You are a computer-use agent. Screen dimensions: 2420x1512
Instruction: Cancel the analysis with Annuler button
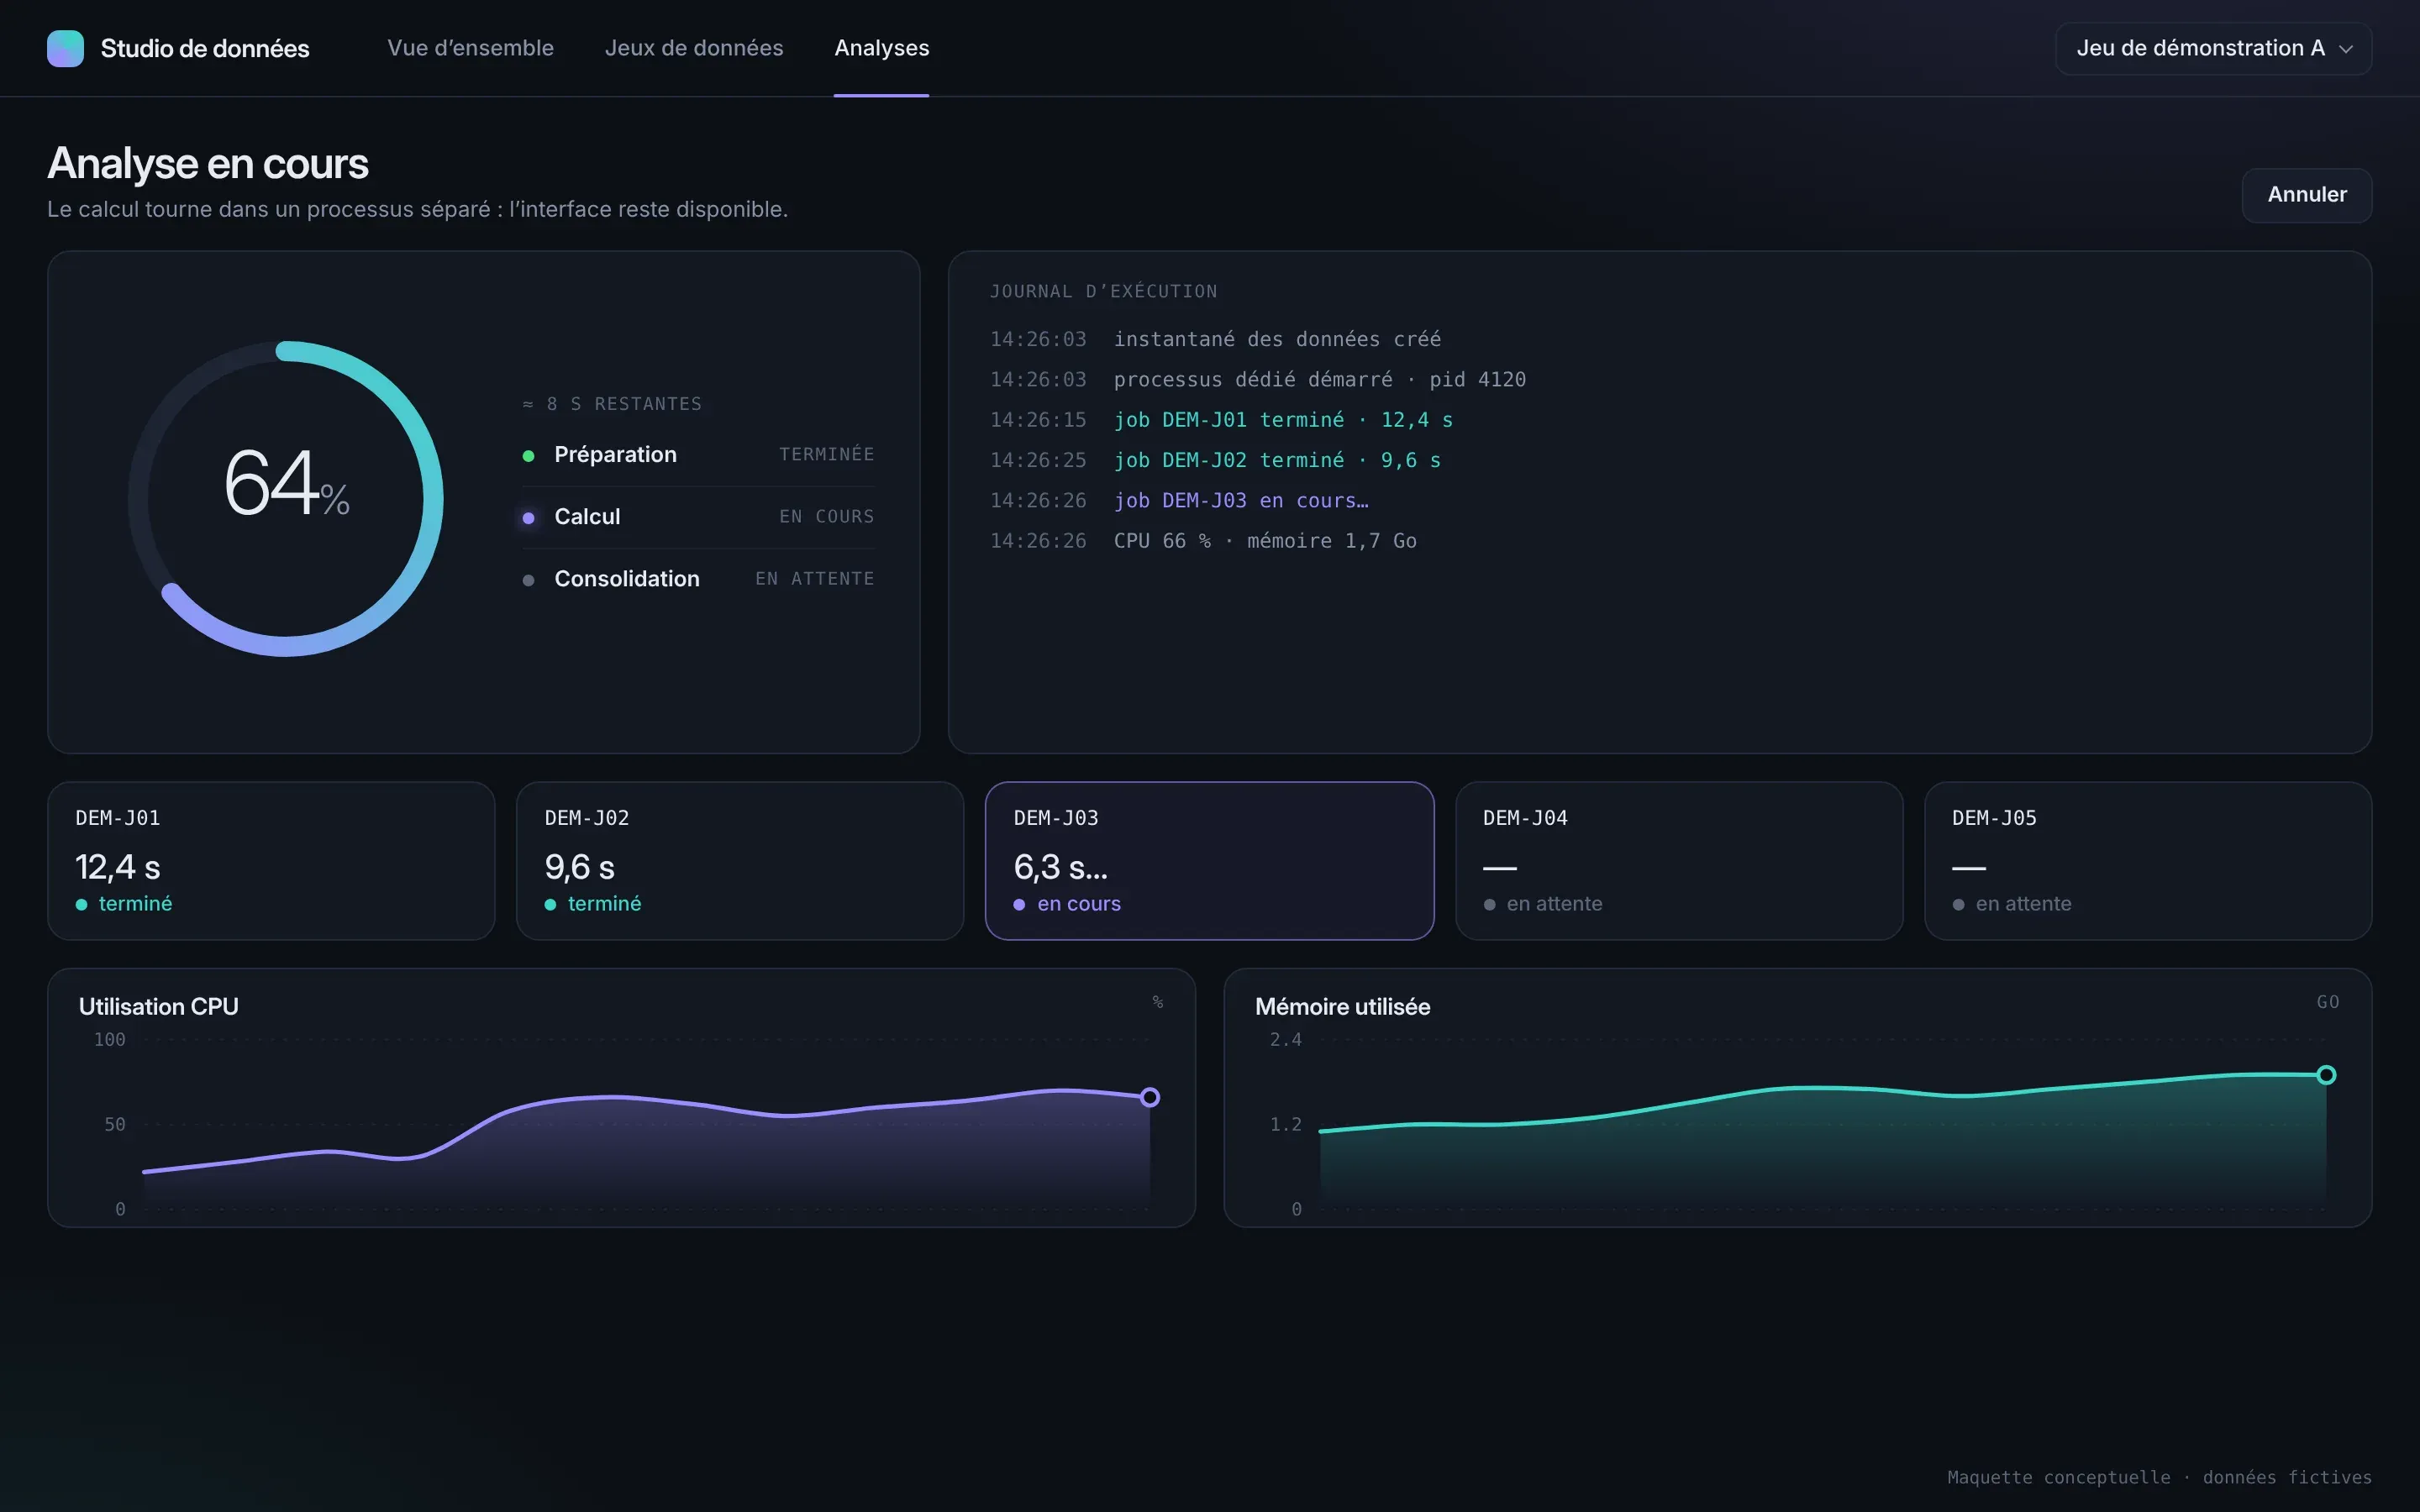click(2307, 195)
